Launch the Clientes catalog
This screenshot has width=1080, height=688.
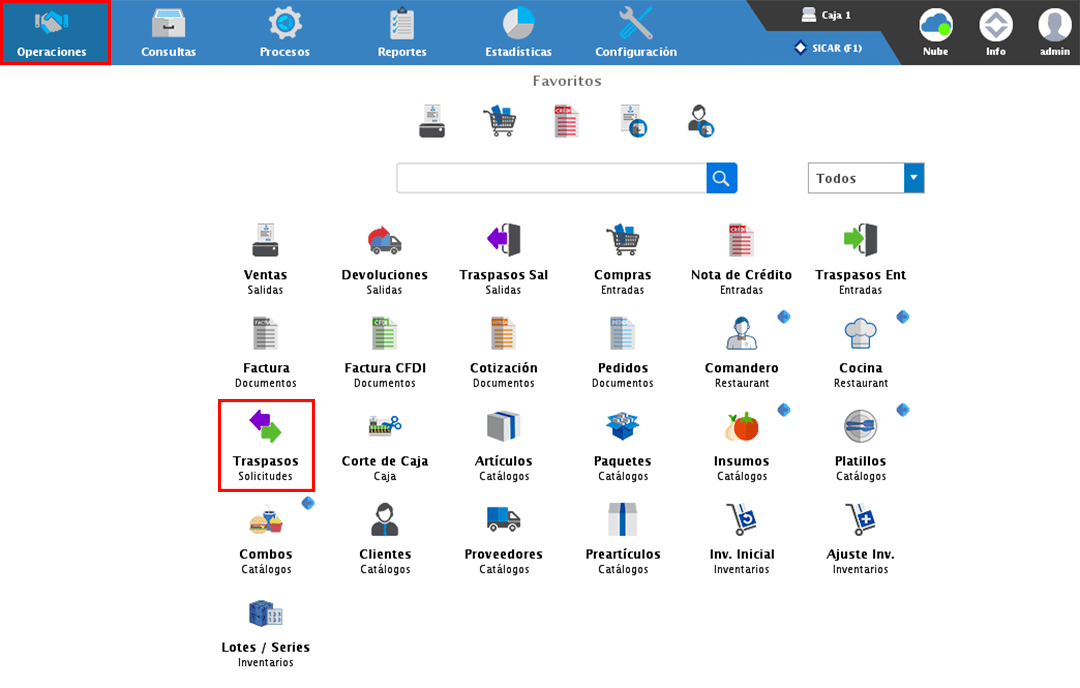click(384, 521)
